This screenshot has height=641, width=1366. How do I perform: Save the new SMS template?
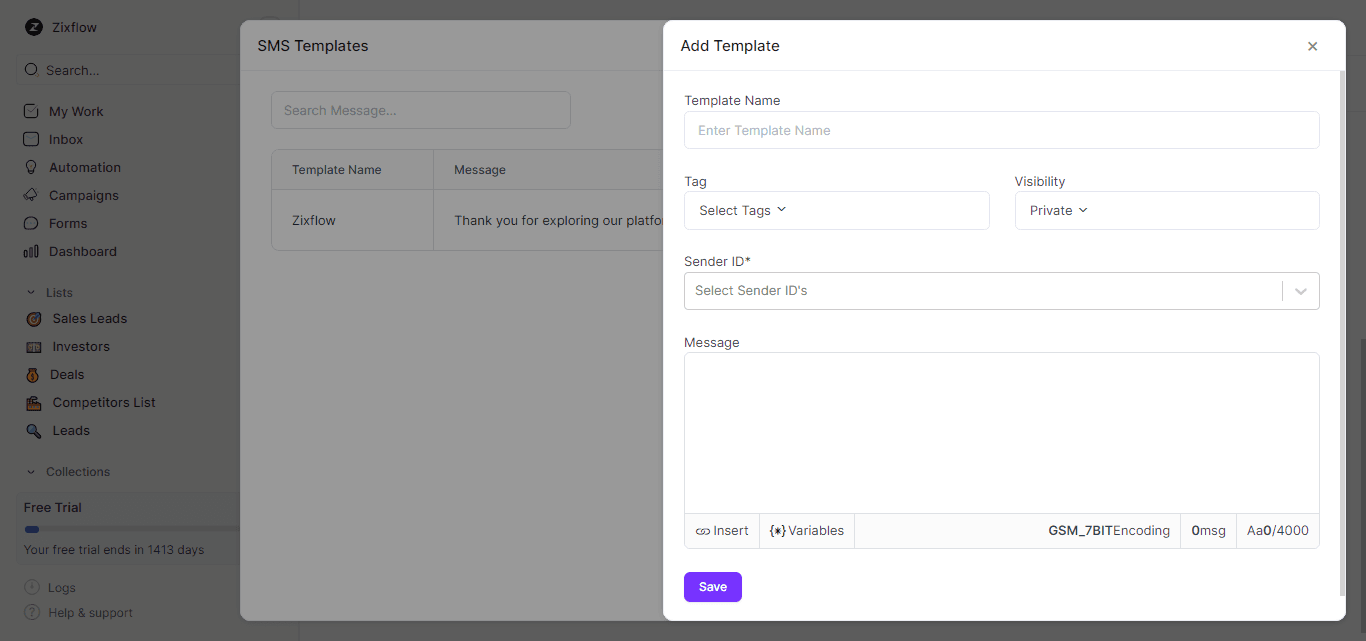pyautogui.click(x=712, y=587)
